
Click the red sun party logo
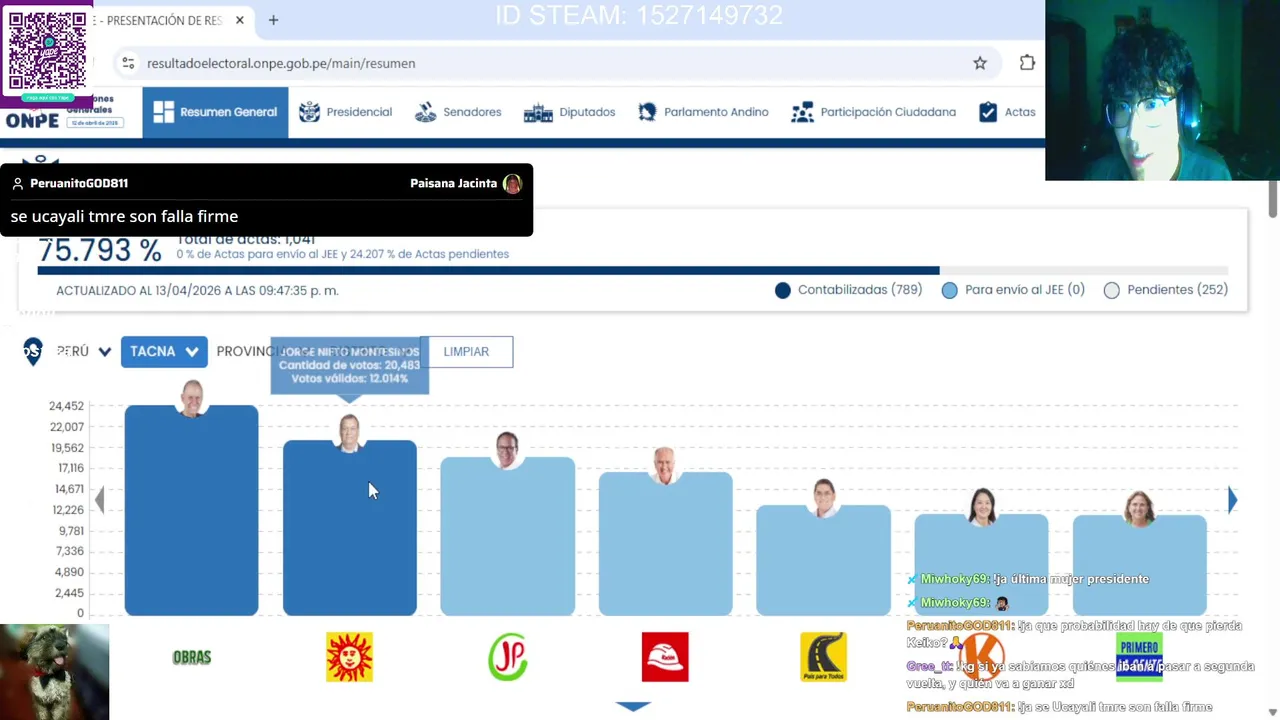[x=349, y=657]
